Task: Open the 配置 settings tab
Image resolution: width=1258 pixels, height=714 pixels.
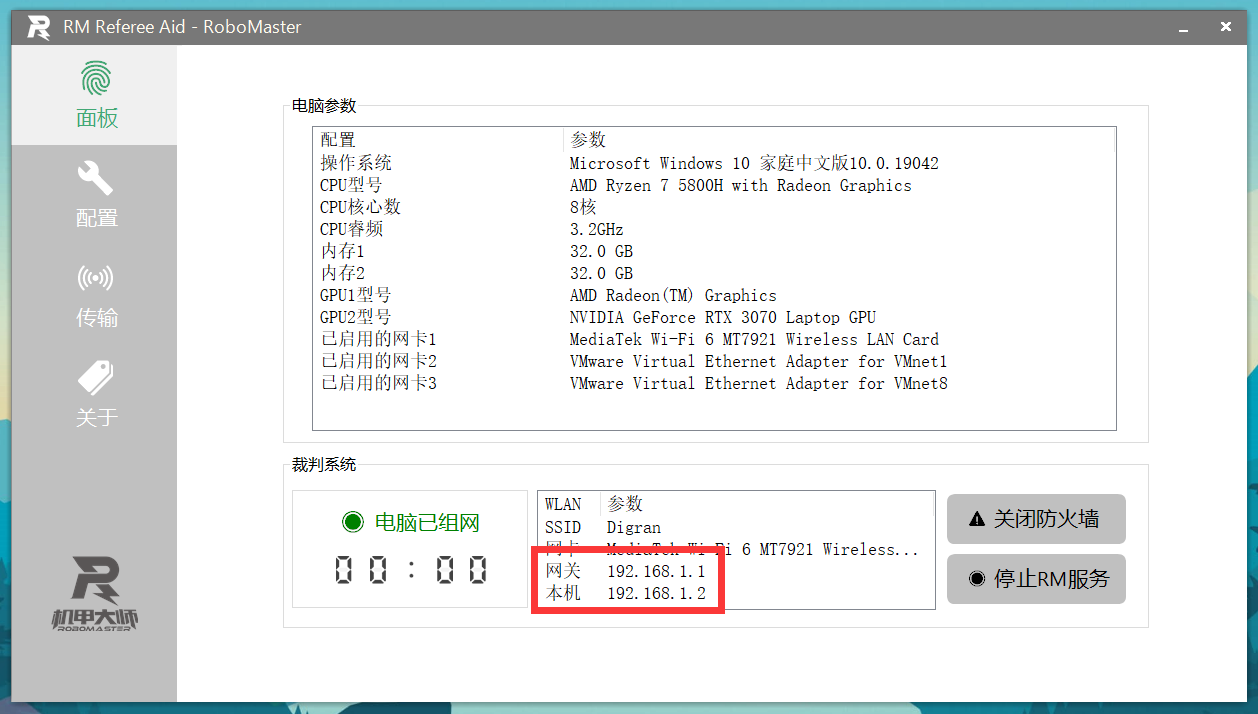Action: coord(95,195)
